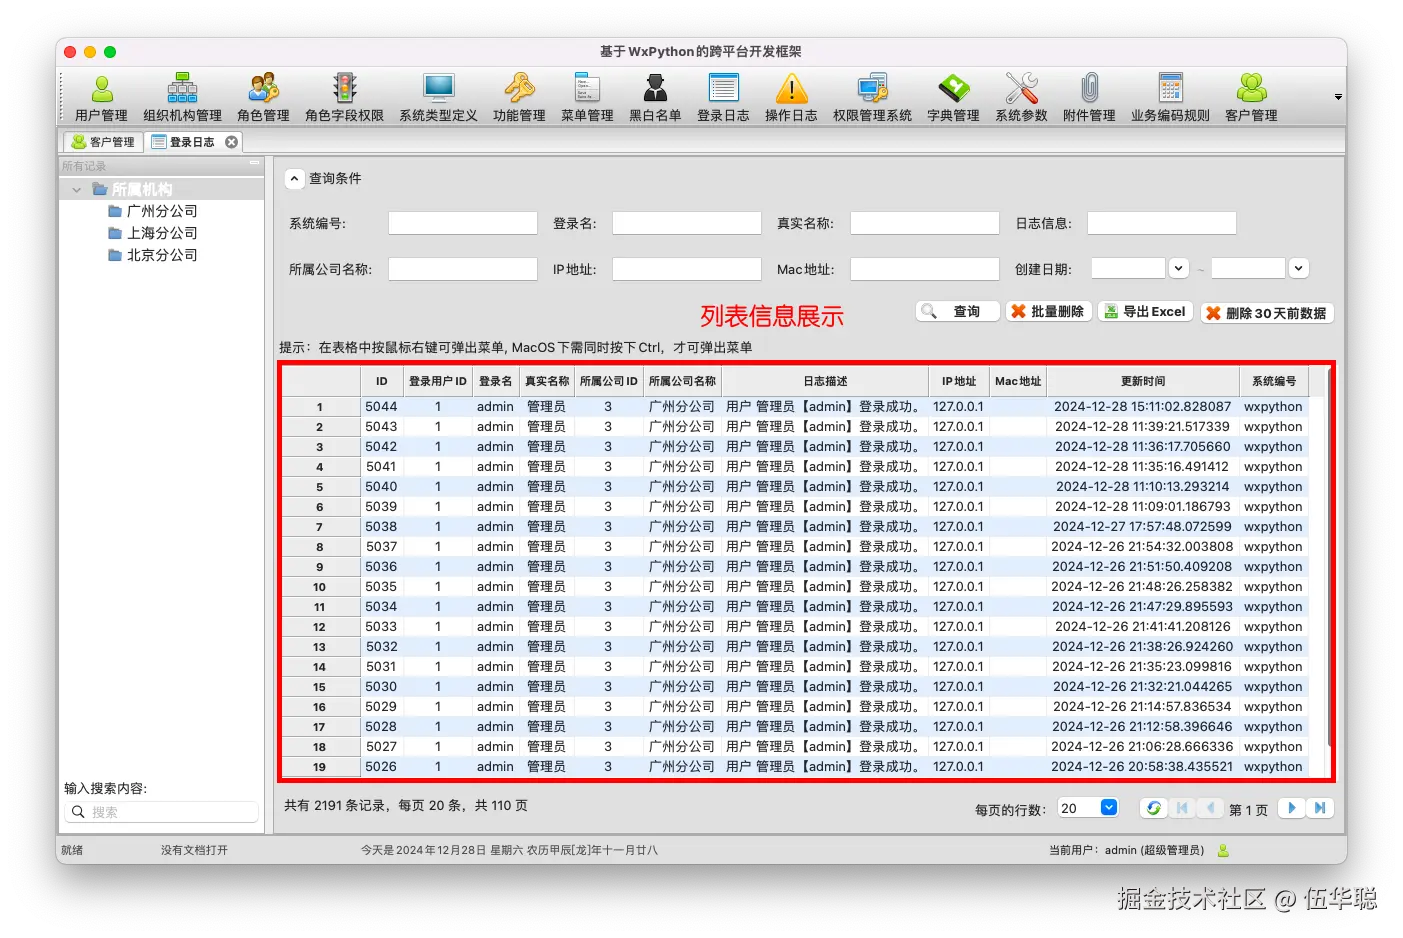Sort by 更新时间 column header

tap(1142, 381)
